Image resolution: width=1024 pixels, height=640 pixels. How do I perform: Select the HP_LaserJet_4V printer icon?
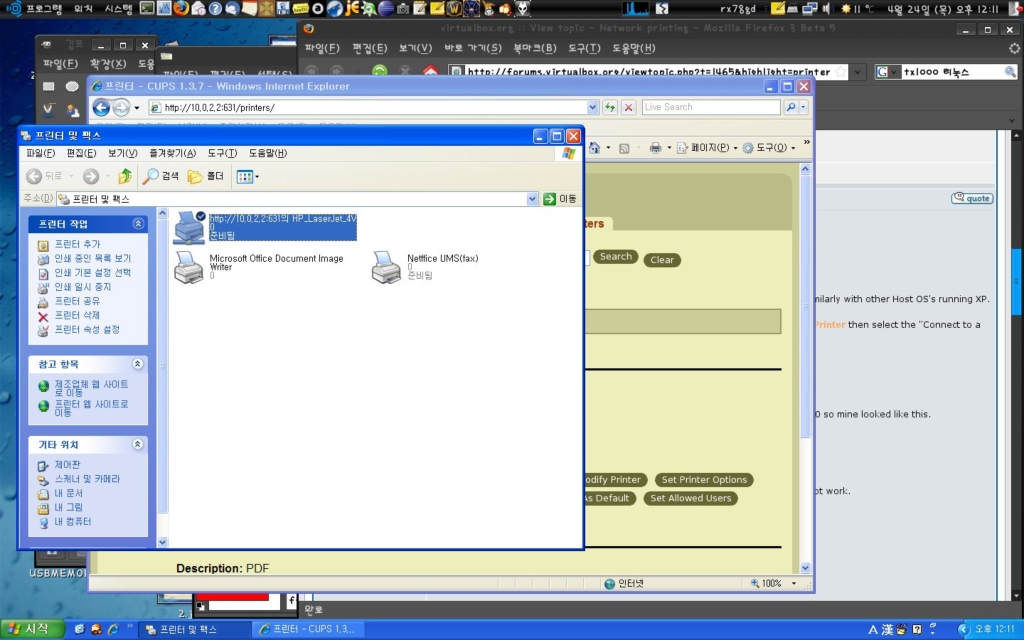(x=189, y=227)
